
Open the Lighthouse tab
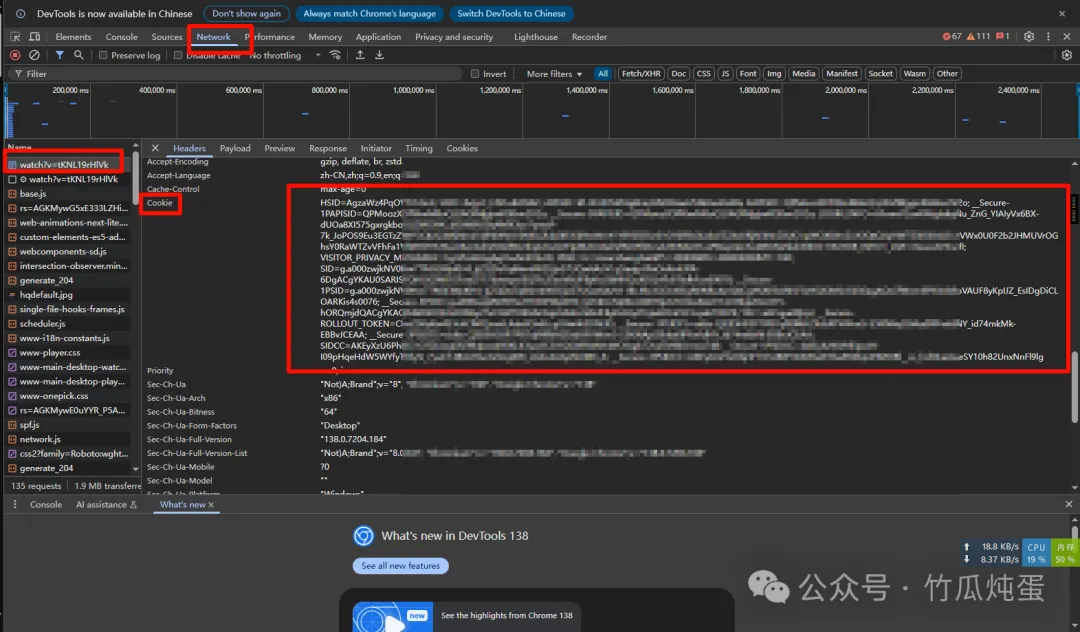pyautogui.click(x=535, y=36)
